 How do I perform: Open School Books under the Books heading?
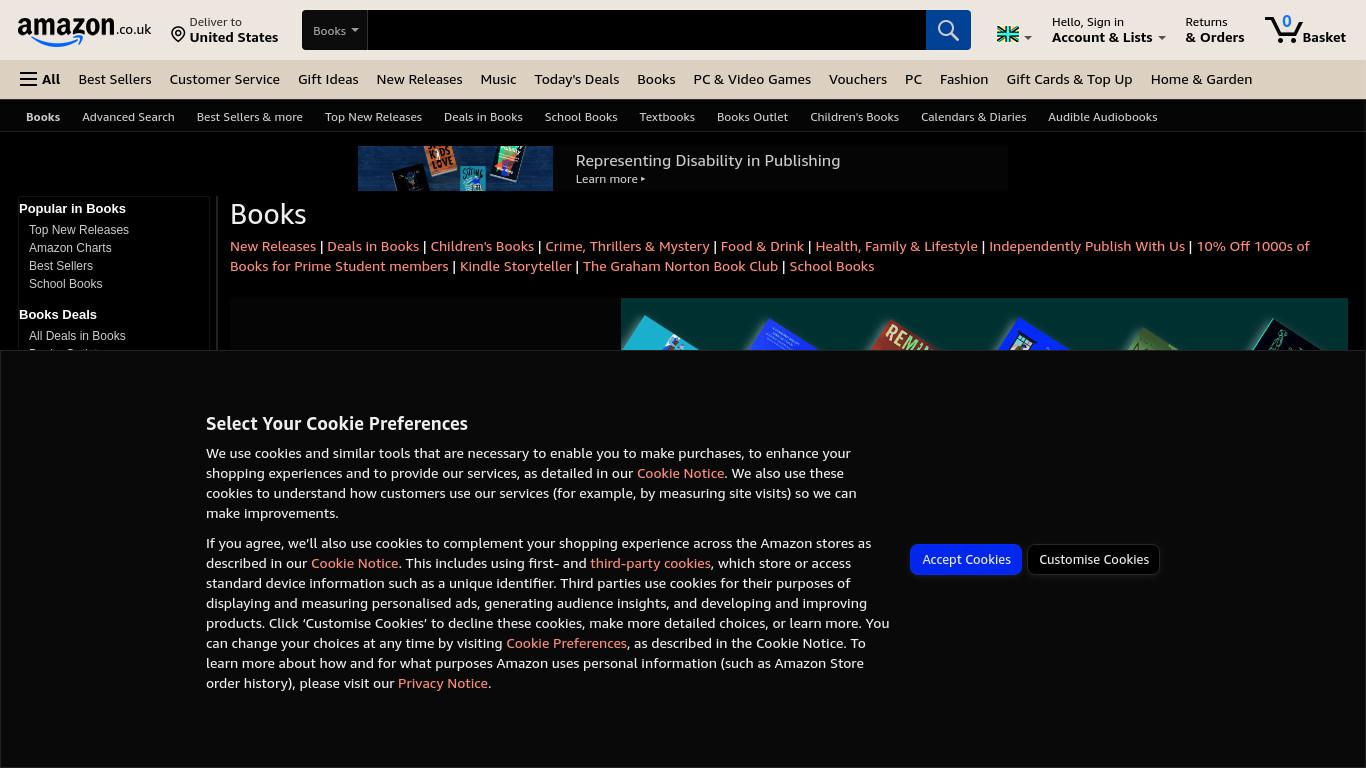[x=831, y=266]
